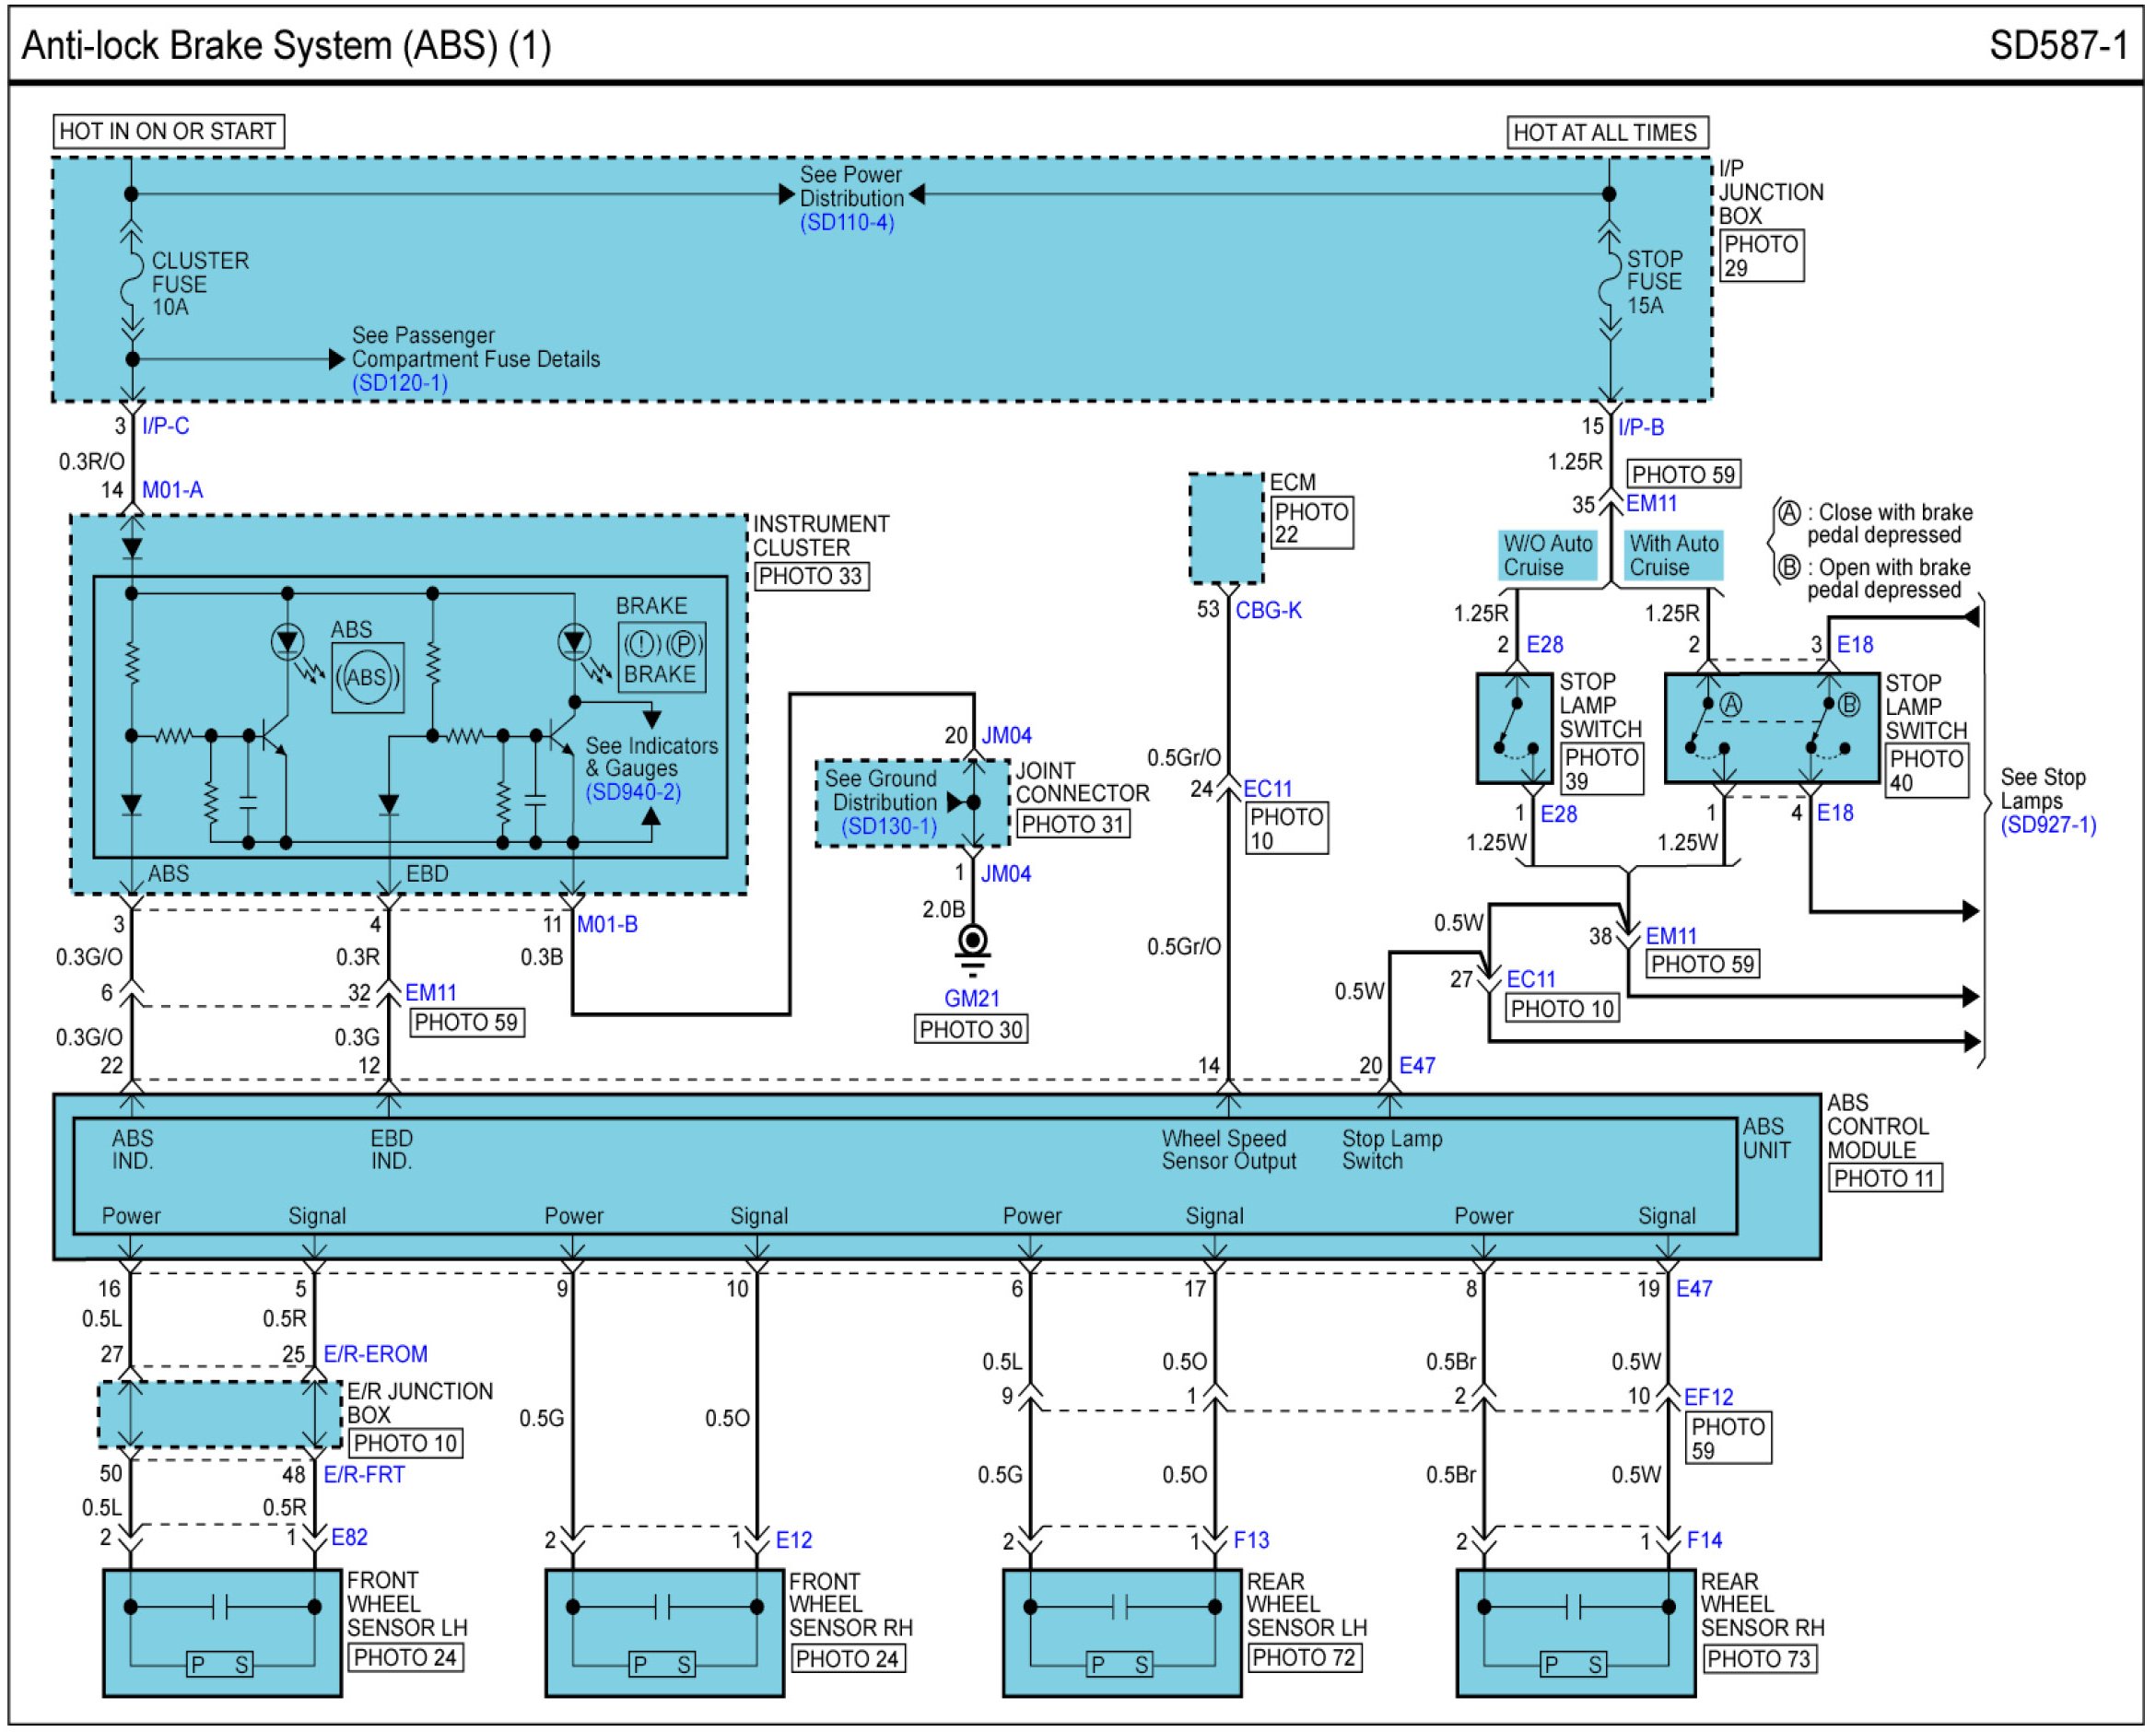Open the SD927-1 stop lamps reference
The height and width of the screenshot is (1732, 2156).
(2048, 825)
